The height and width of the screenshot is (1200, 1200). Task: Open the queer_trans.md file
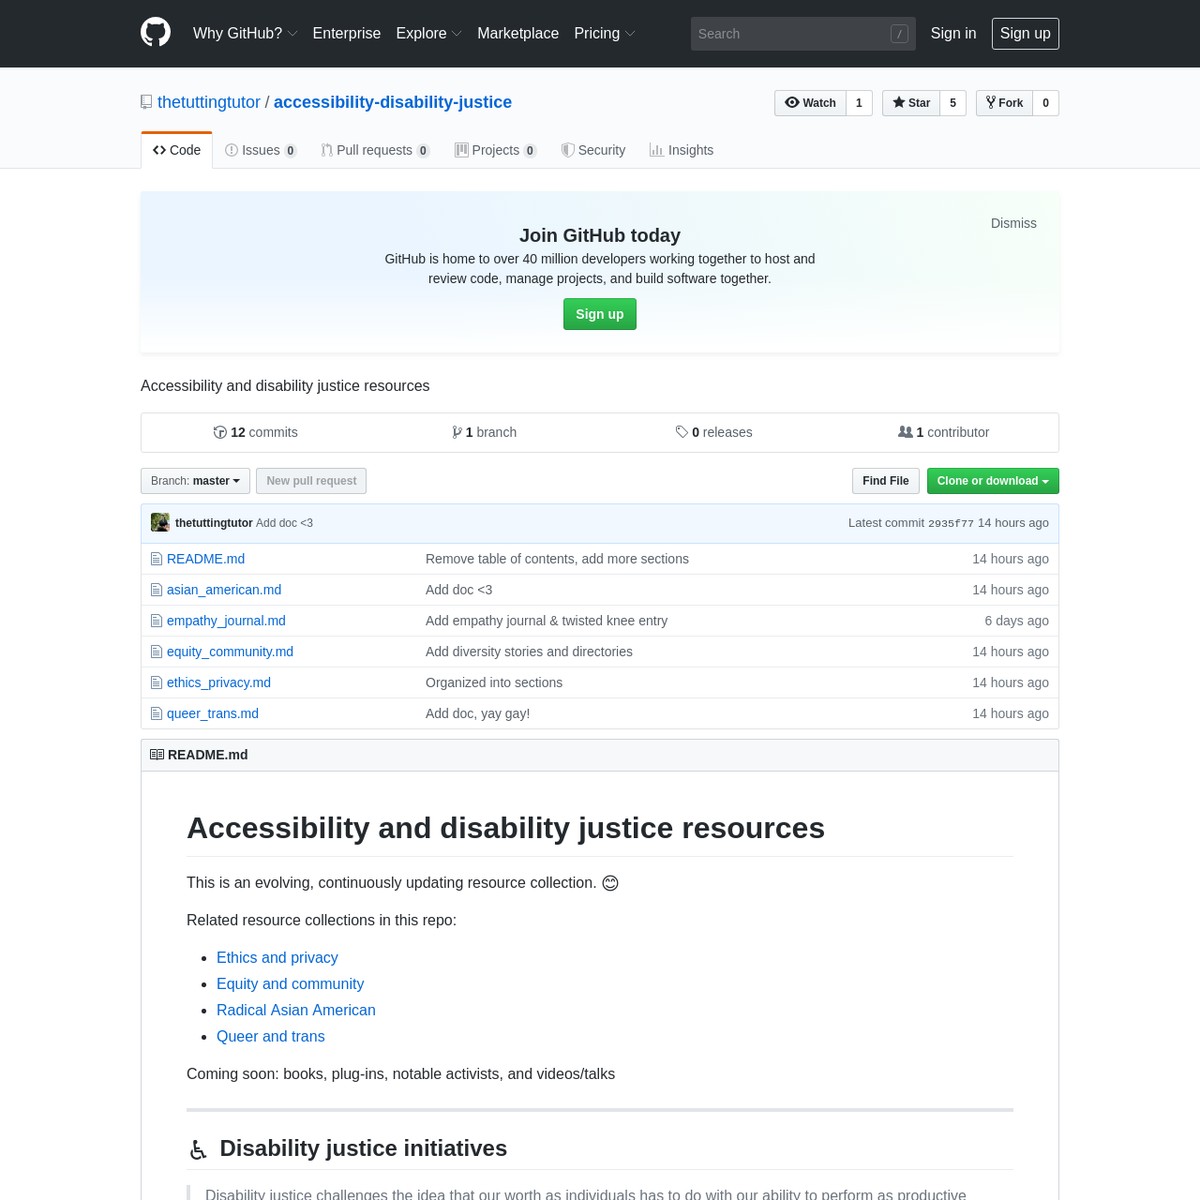[x=213, y=714]
